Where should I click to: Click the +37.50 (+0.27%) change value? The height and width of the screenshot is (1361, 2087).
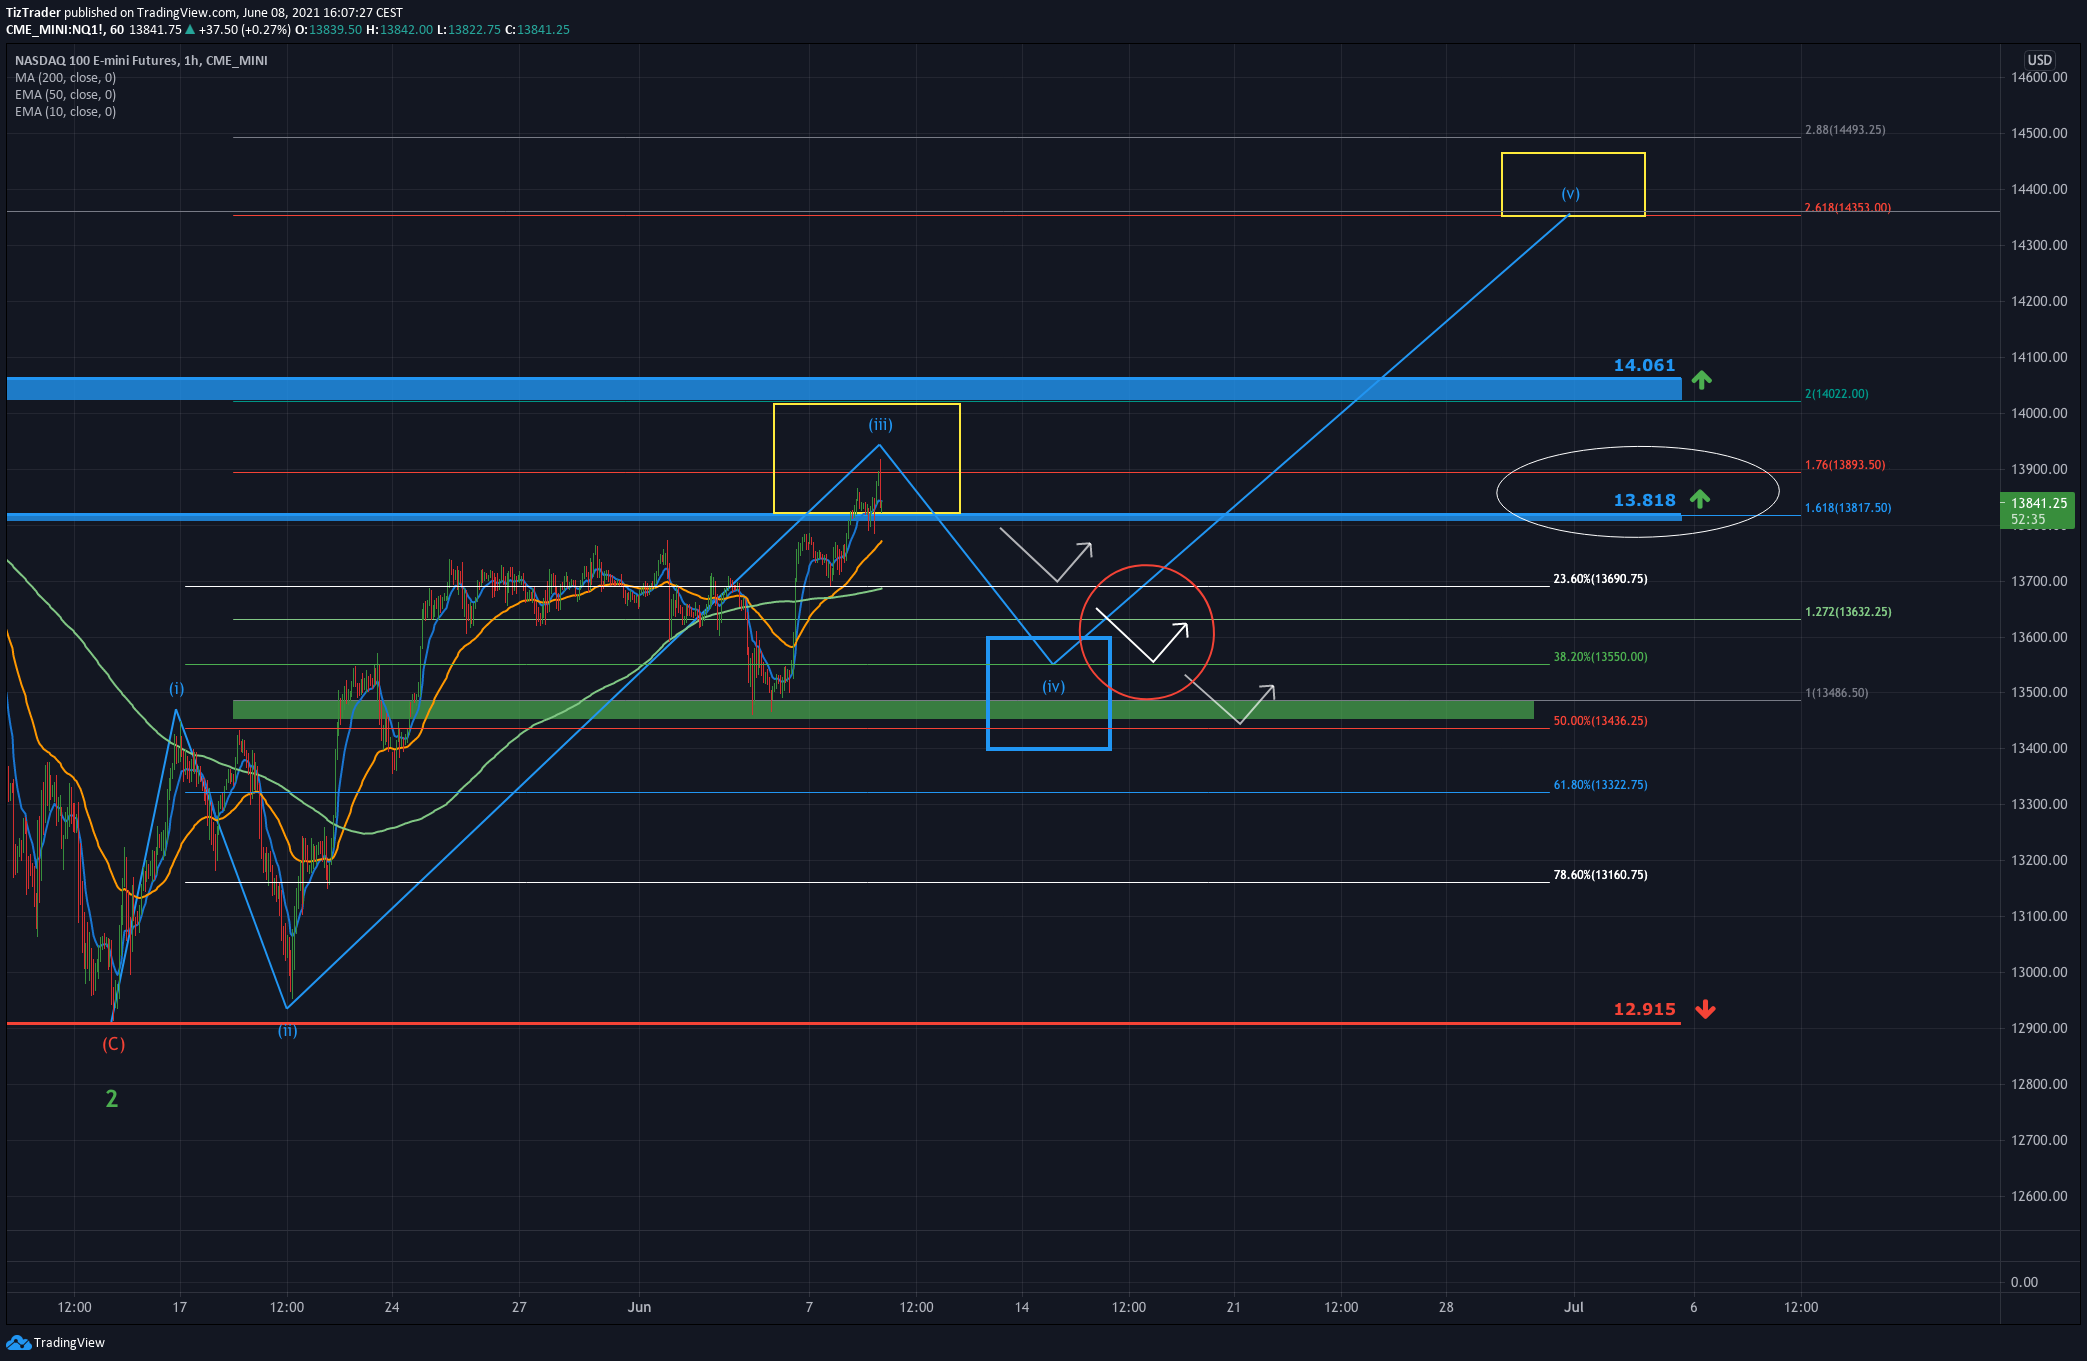pyautogui.click(x=244, y=30)
